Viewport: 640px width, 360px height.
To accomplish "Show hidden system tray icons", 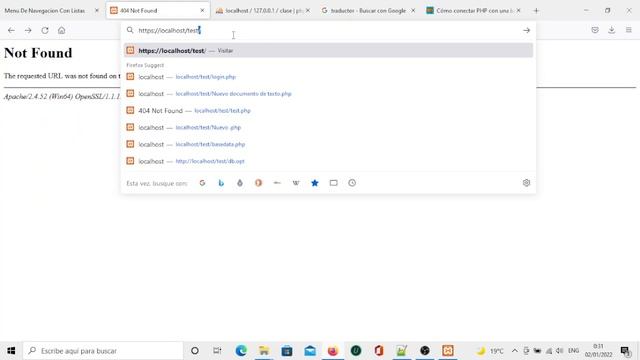I will [x=515, y=351].
